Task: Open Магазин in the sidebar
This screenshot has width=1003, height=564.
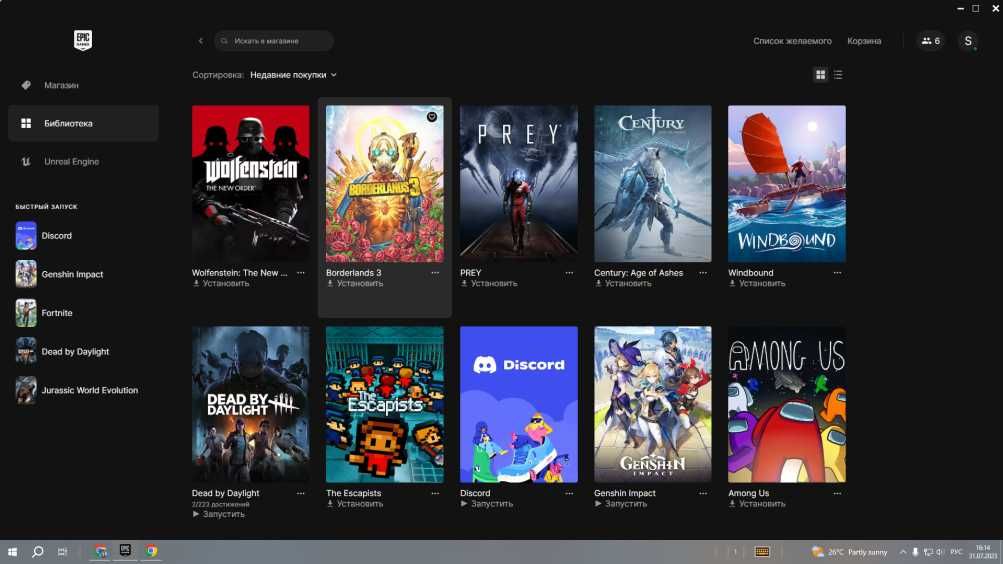Action: (83, 85)
